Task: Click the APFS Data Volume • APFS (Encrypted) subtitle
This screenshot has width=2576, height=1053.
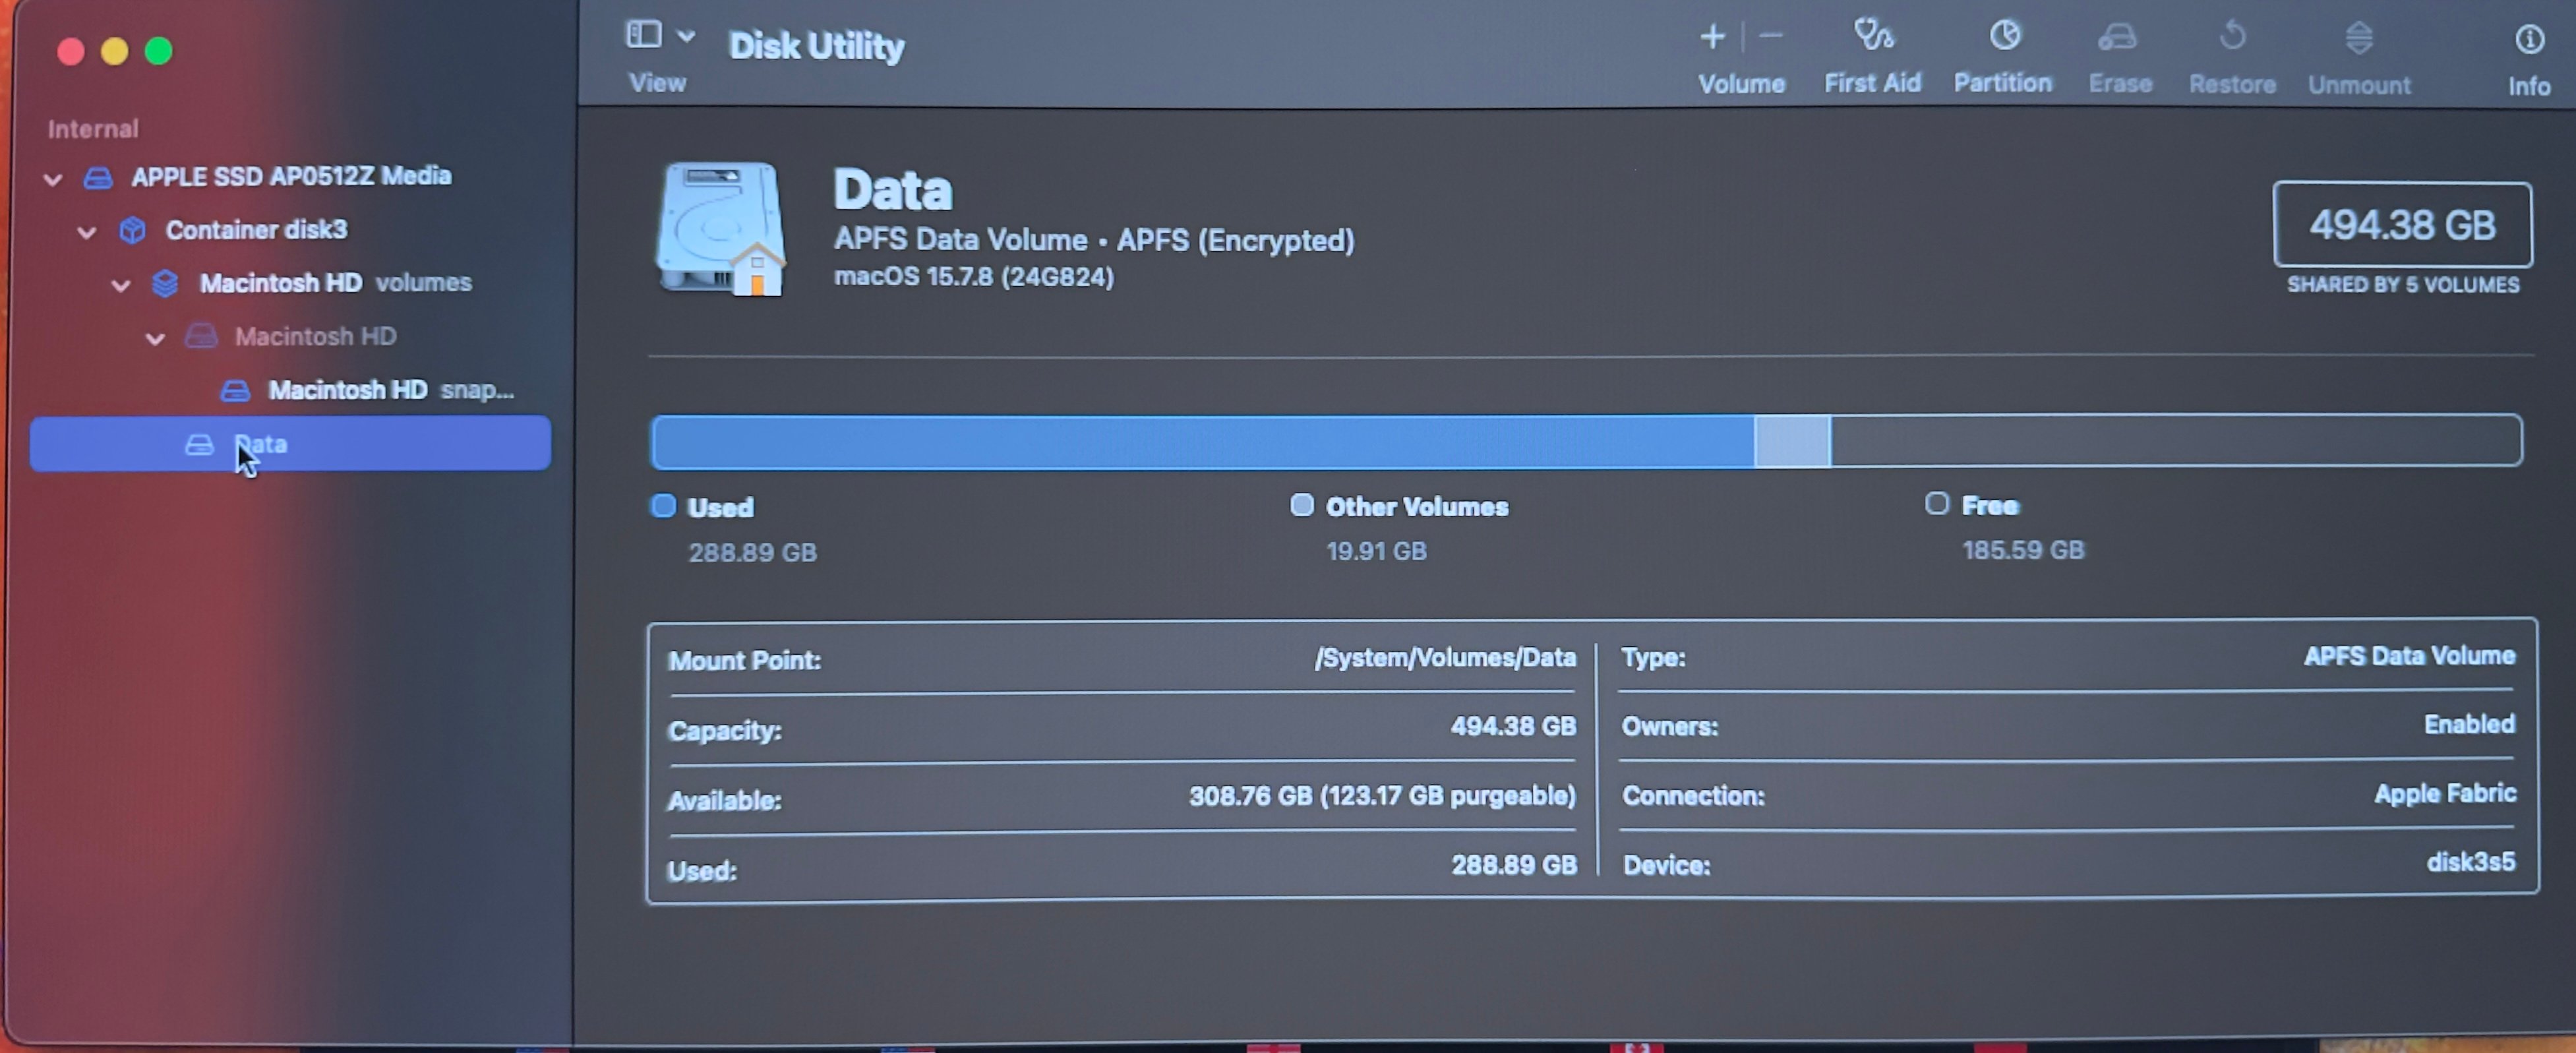Action: pos(1094,240)
